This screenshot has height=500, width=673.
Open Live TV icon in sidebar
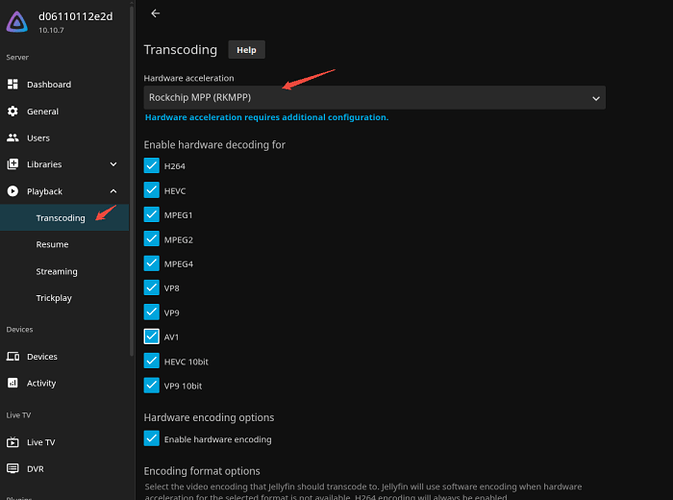(x=13, y=442)
